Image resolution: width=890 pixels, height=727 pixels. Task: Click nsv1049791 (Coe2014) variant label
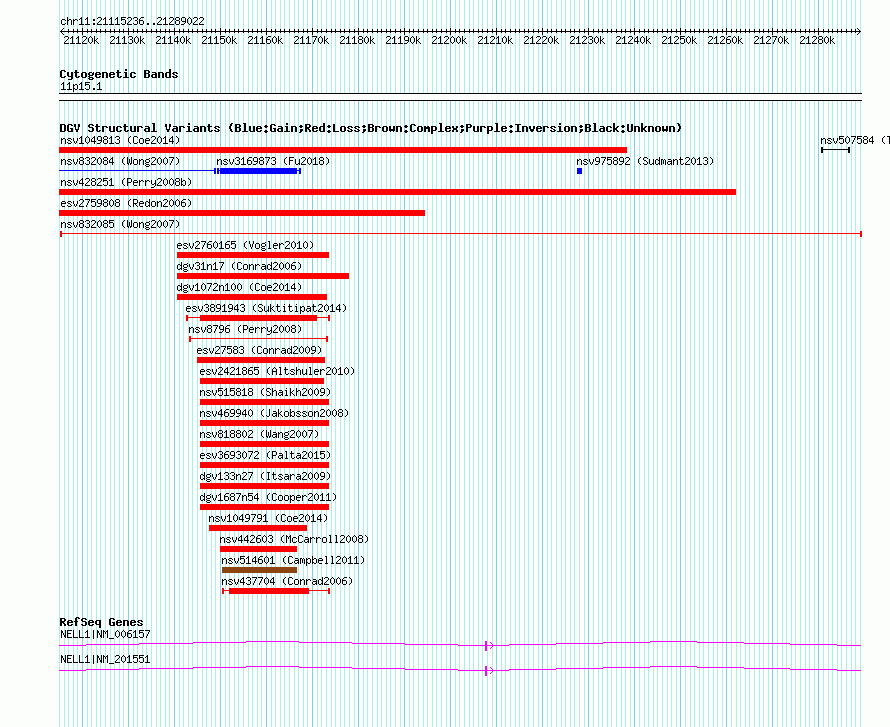click(268, 518)
